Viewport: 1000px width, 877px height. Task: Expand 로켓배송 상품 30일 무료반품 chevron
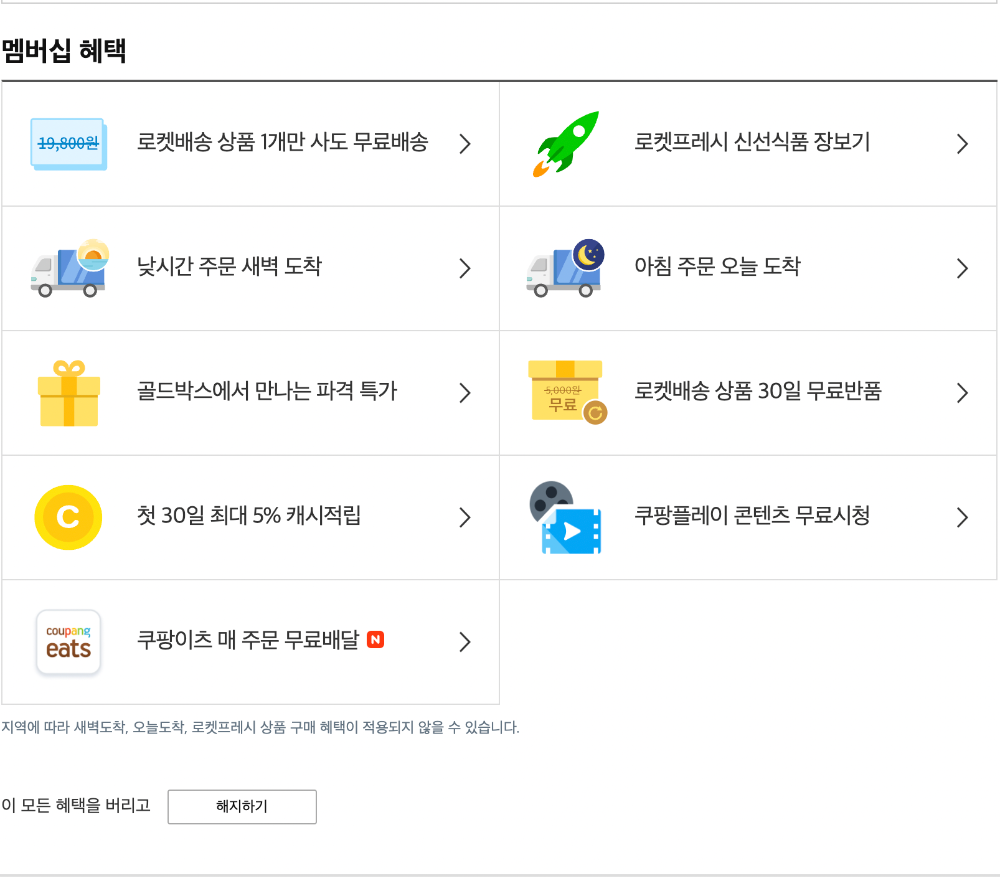[x=962, y=393]
